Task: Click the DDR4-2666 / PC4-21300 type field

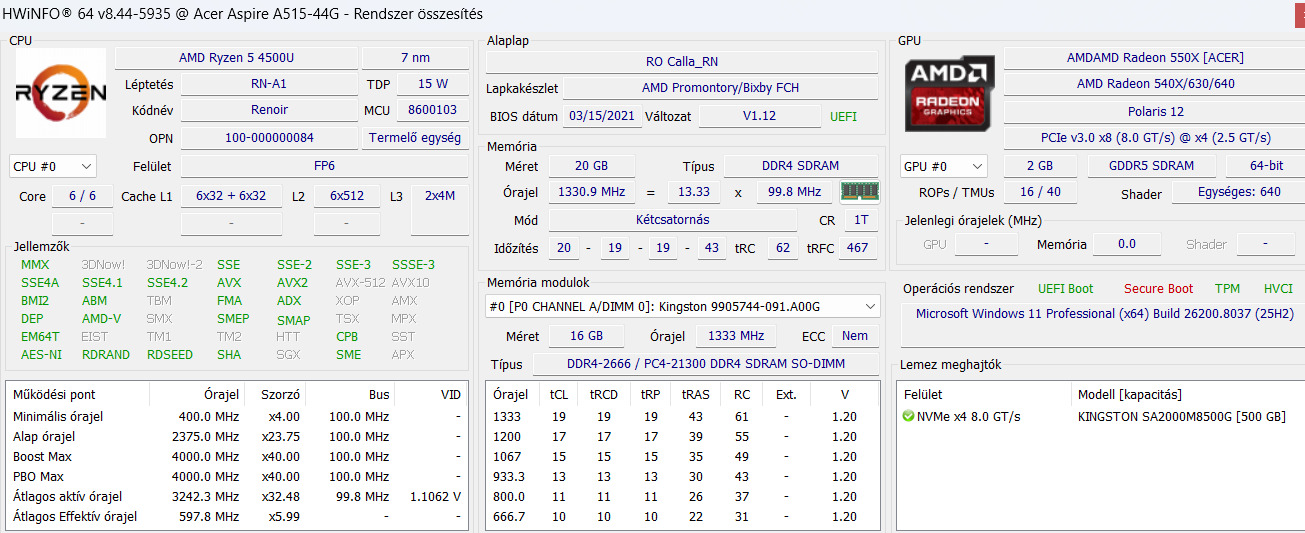Action: [x=705, y=364]
